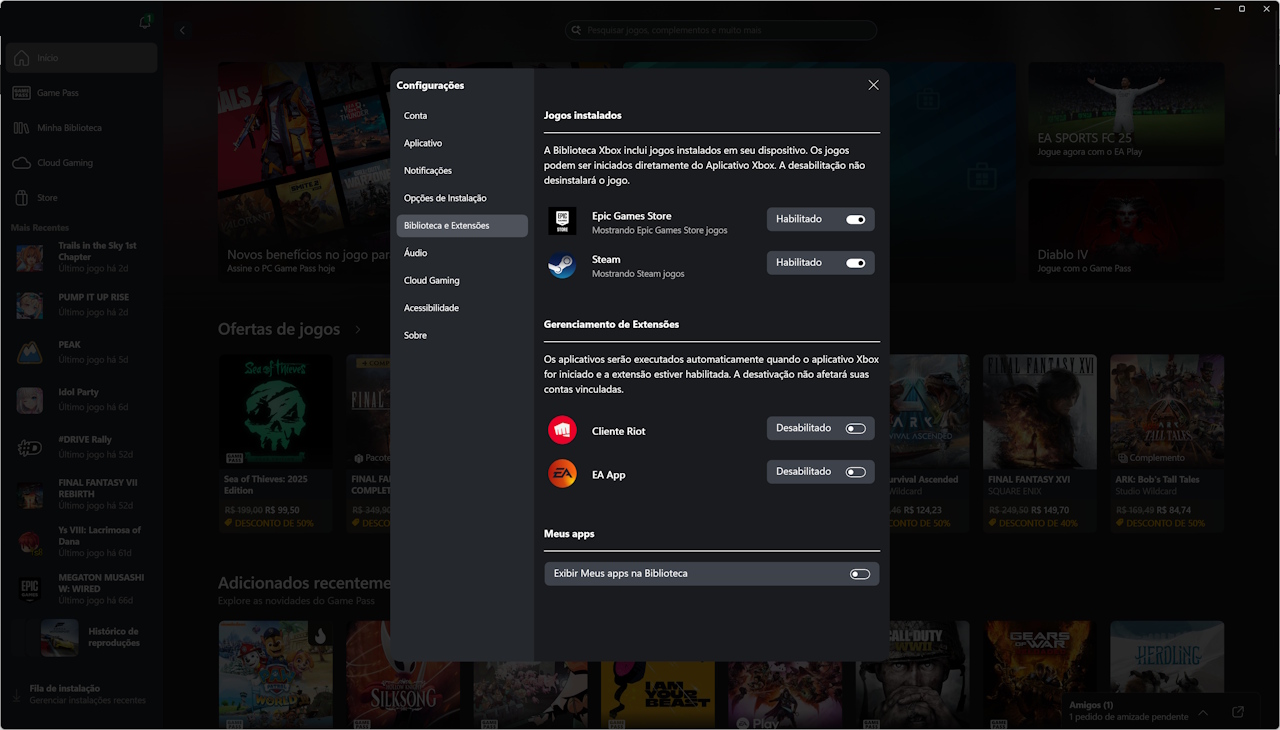The image size is (1280, 730).
Task: Collapse the sidebar with the back chevron
Action: tap(182, 30)
